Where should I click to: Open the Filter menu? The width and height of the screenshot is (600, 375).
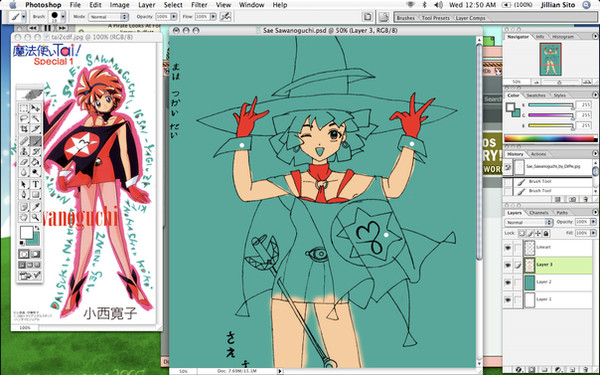(x=199, y=5)
